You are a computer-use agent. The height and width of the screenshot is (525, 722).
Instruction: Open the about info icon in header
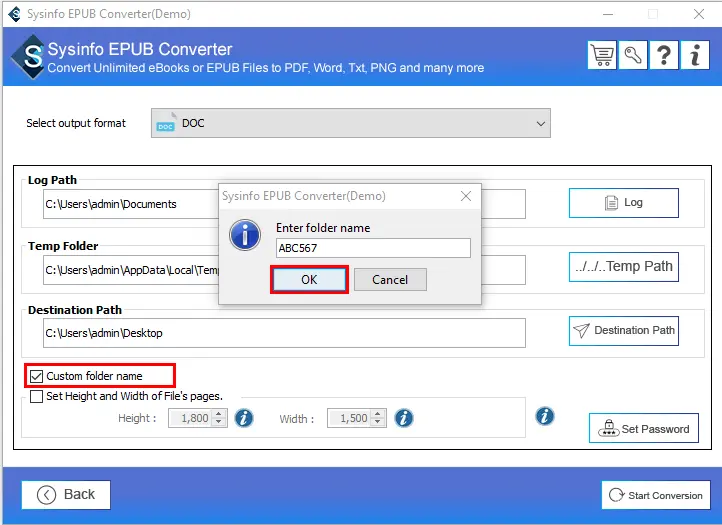pyautogui.click(x=695, y=55)
